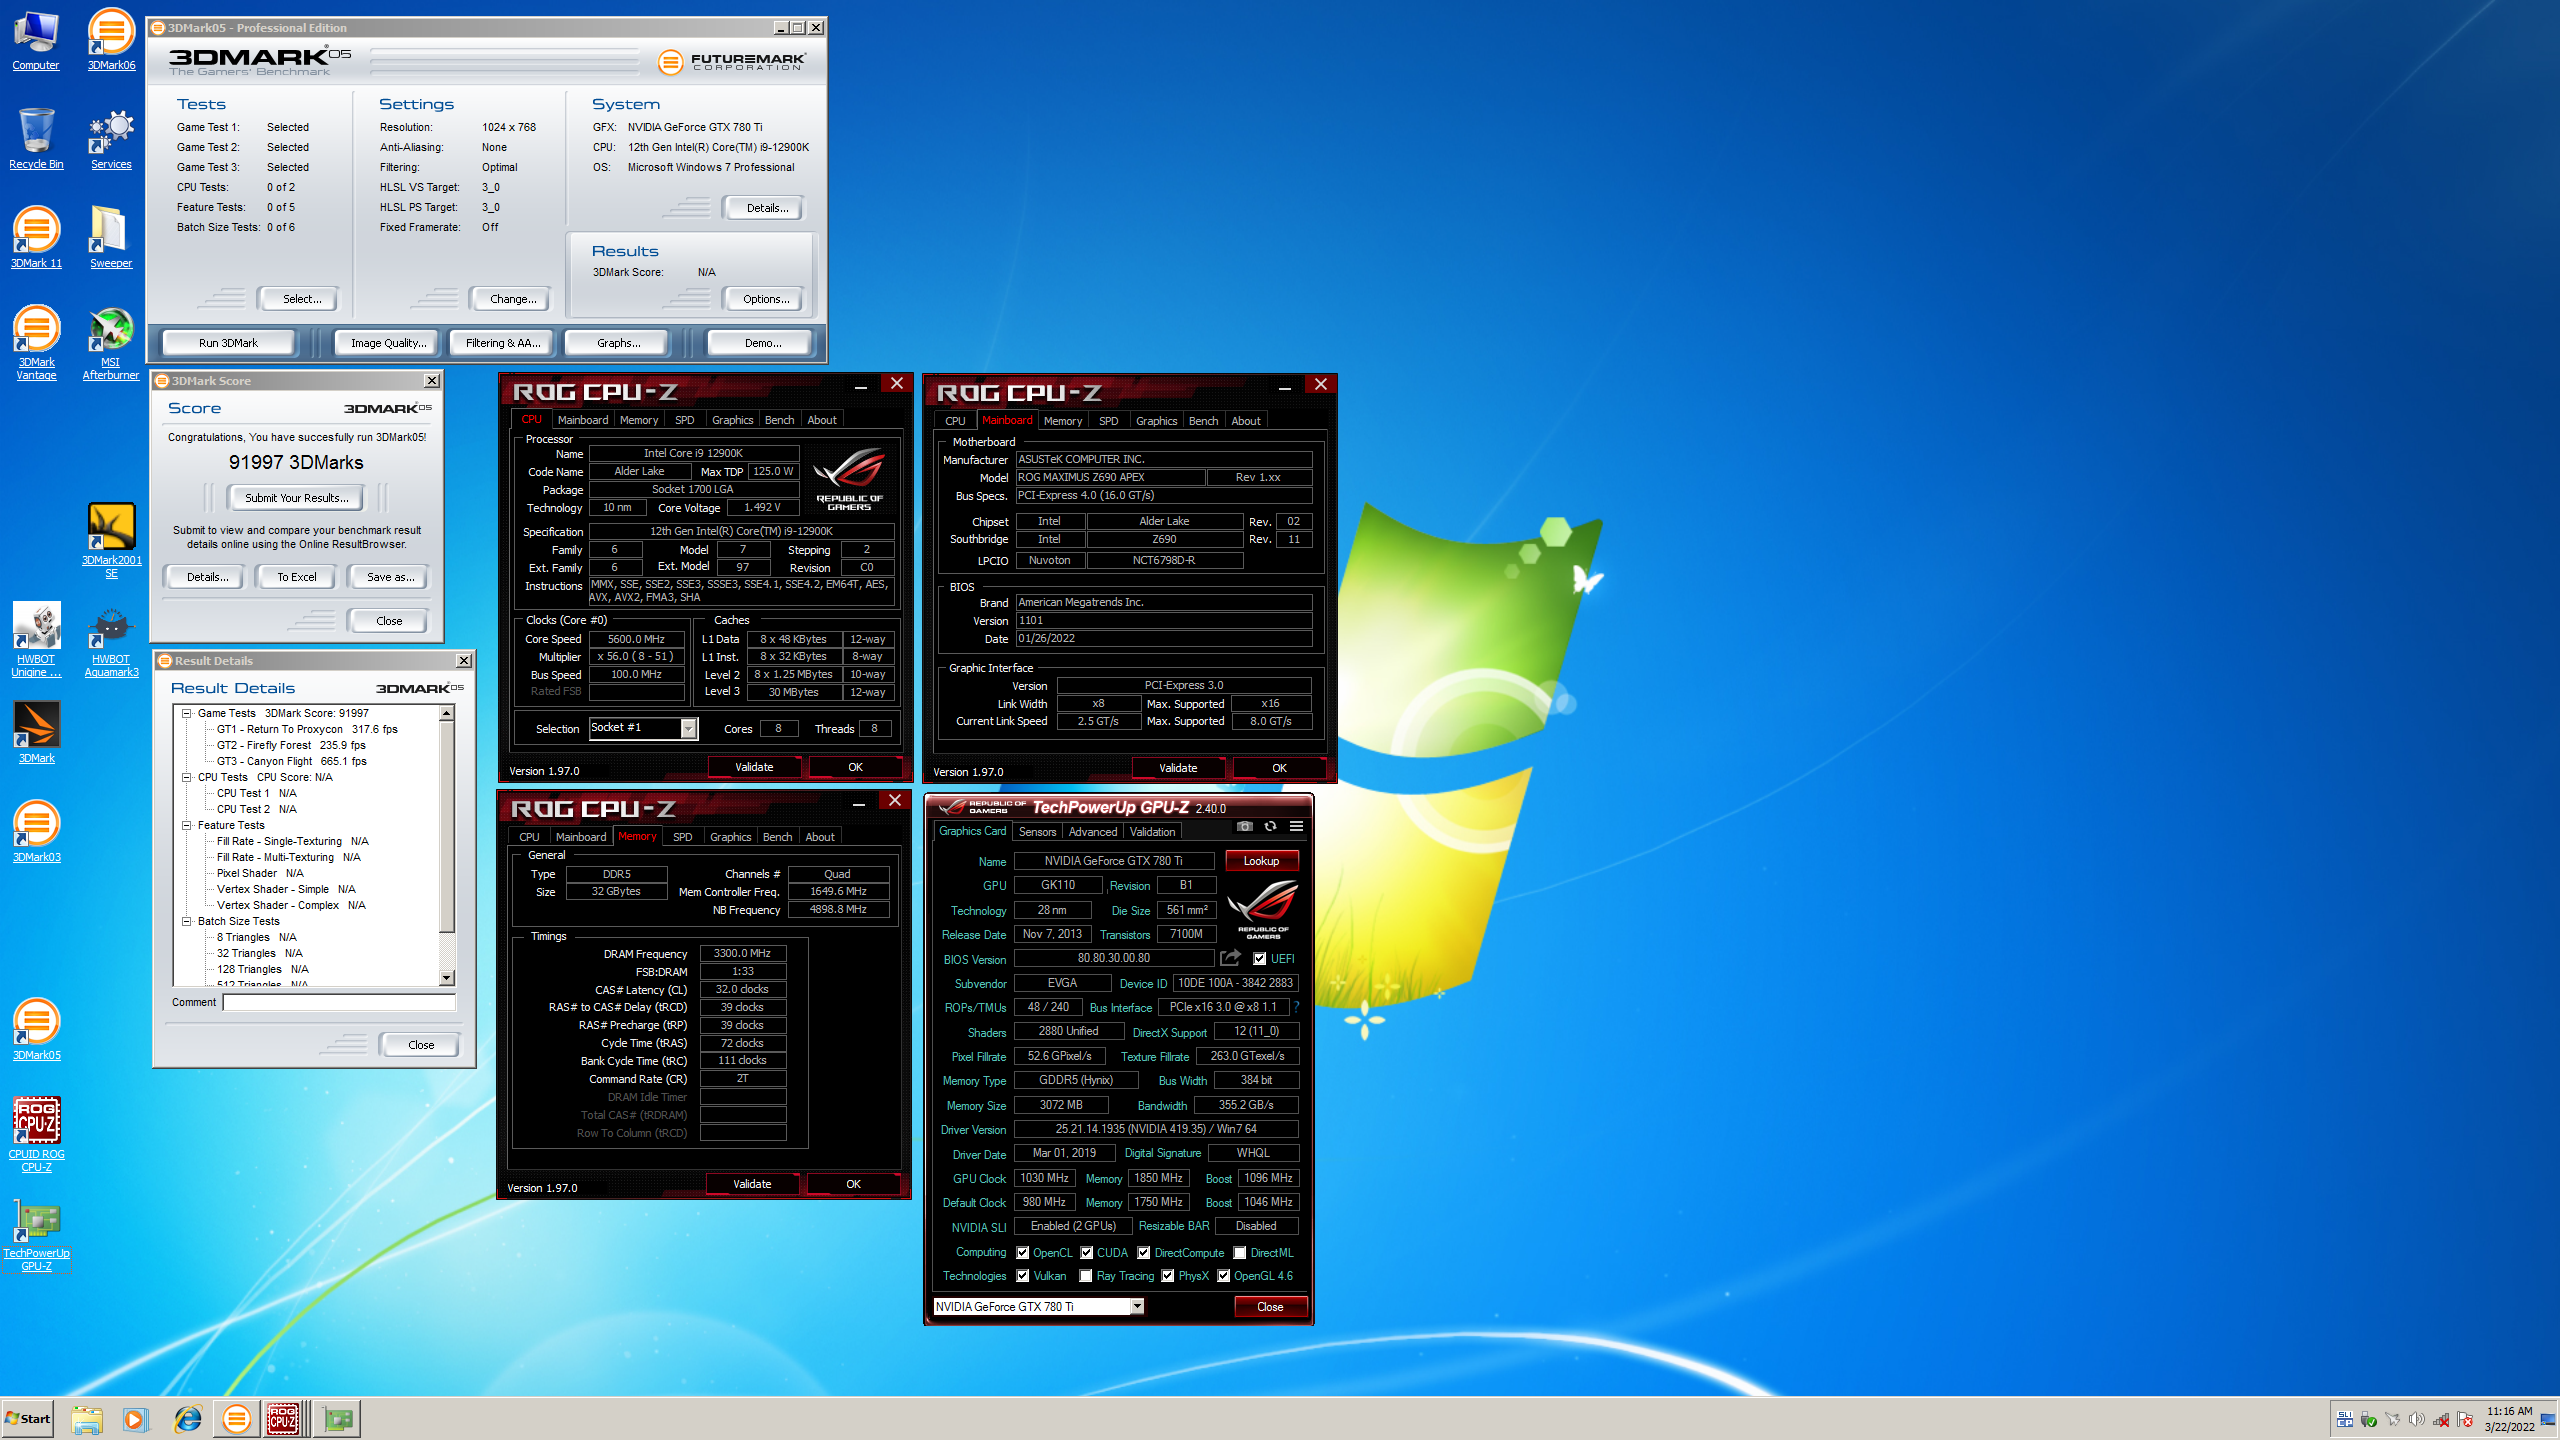
Task: Open GPU-Z hamburger menu icon
Action: pyautogui.click(x=1296, y=826)
